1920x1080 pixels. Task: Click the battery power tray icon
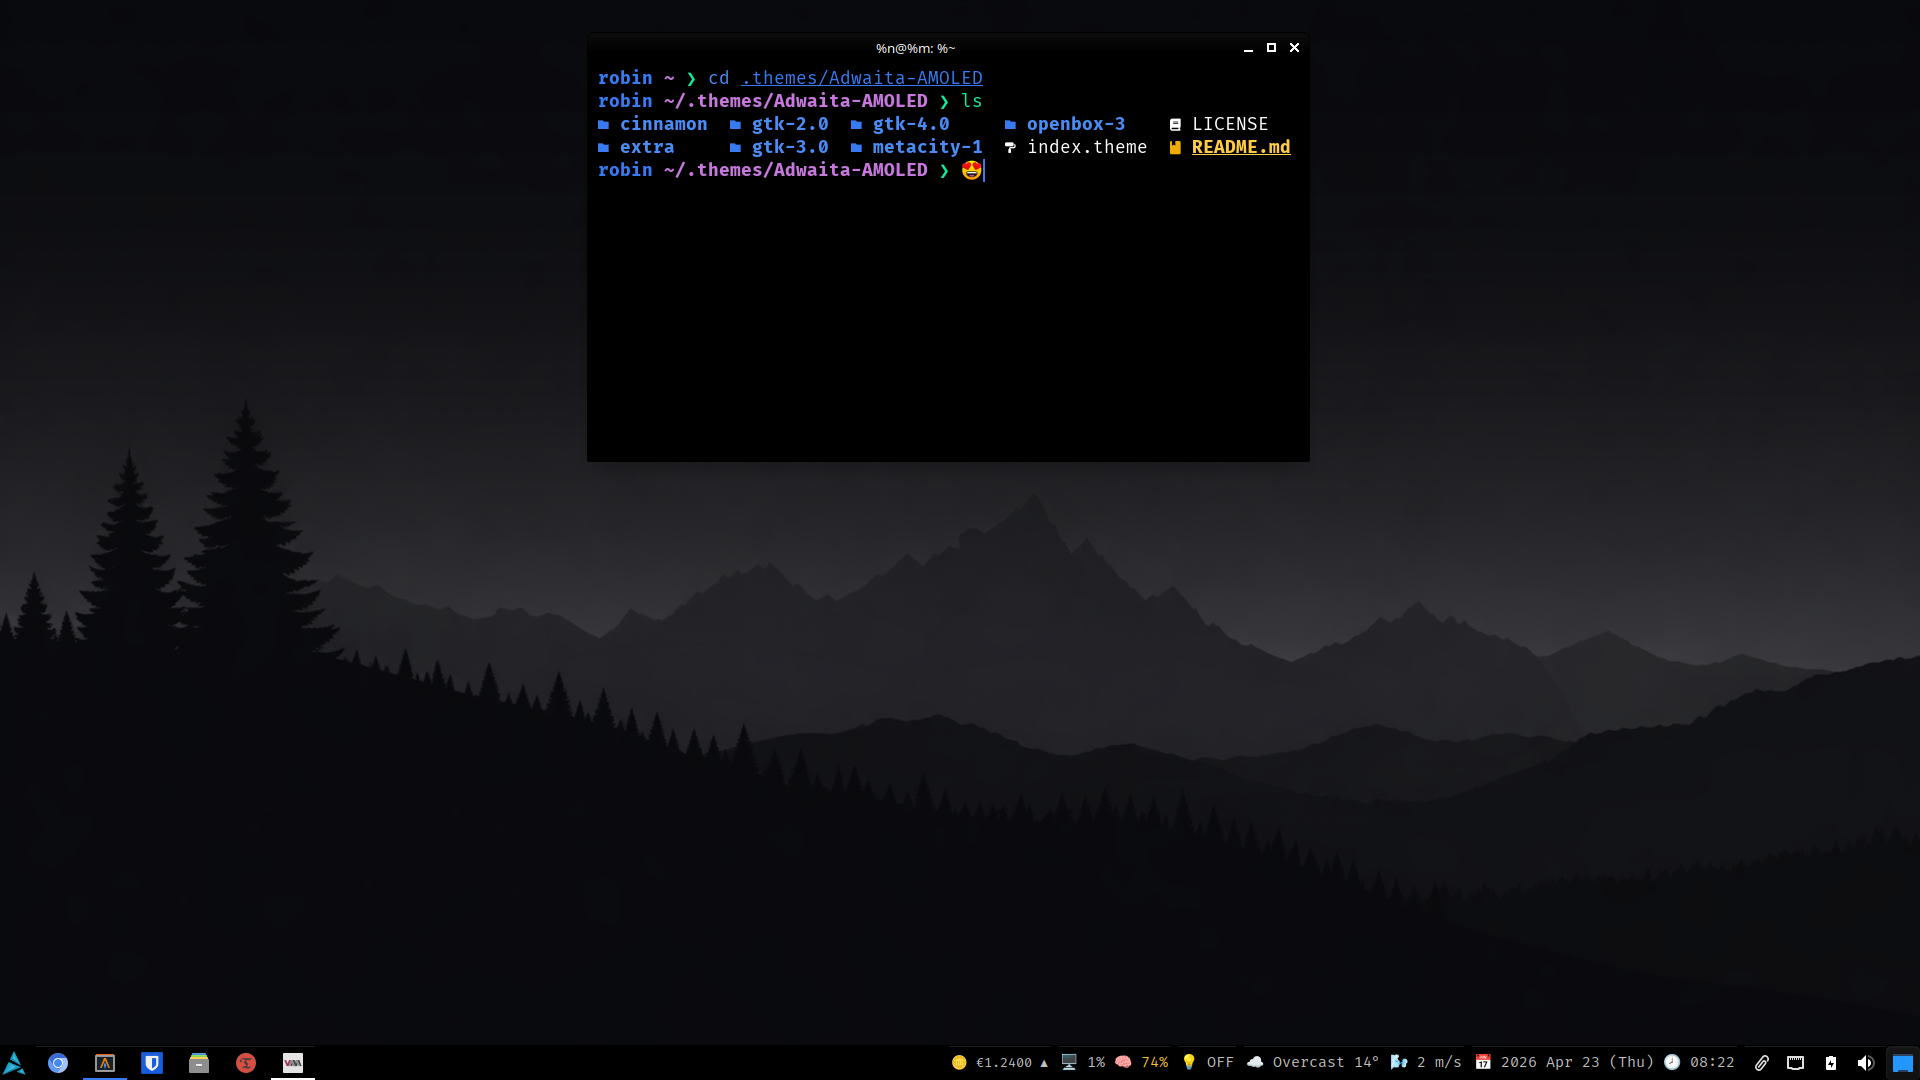(x=1831, y=1063)
